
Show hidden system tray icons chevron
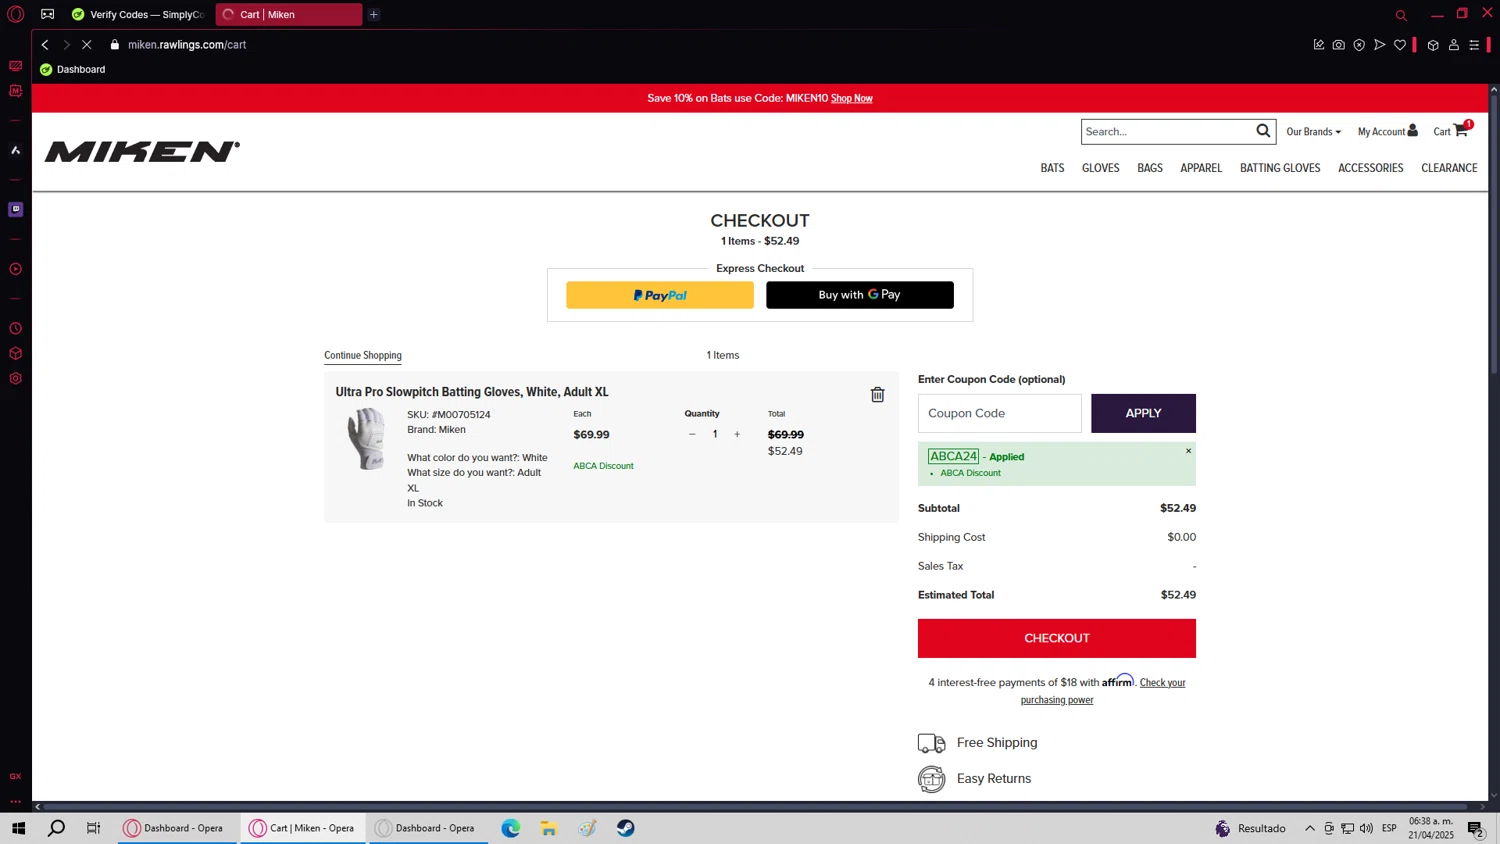click(1309, 828)
